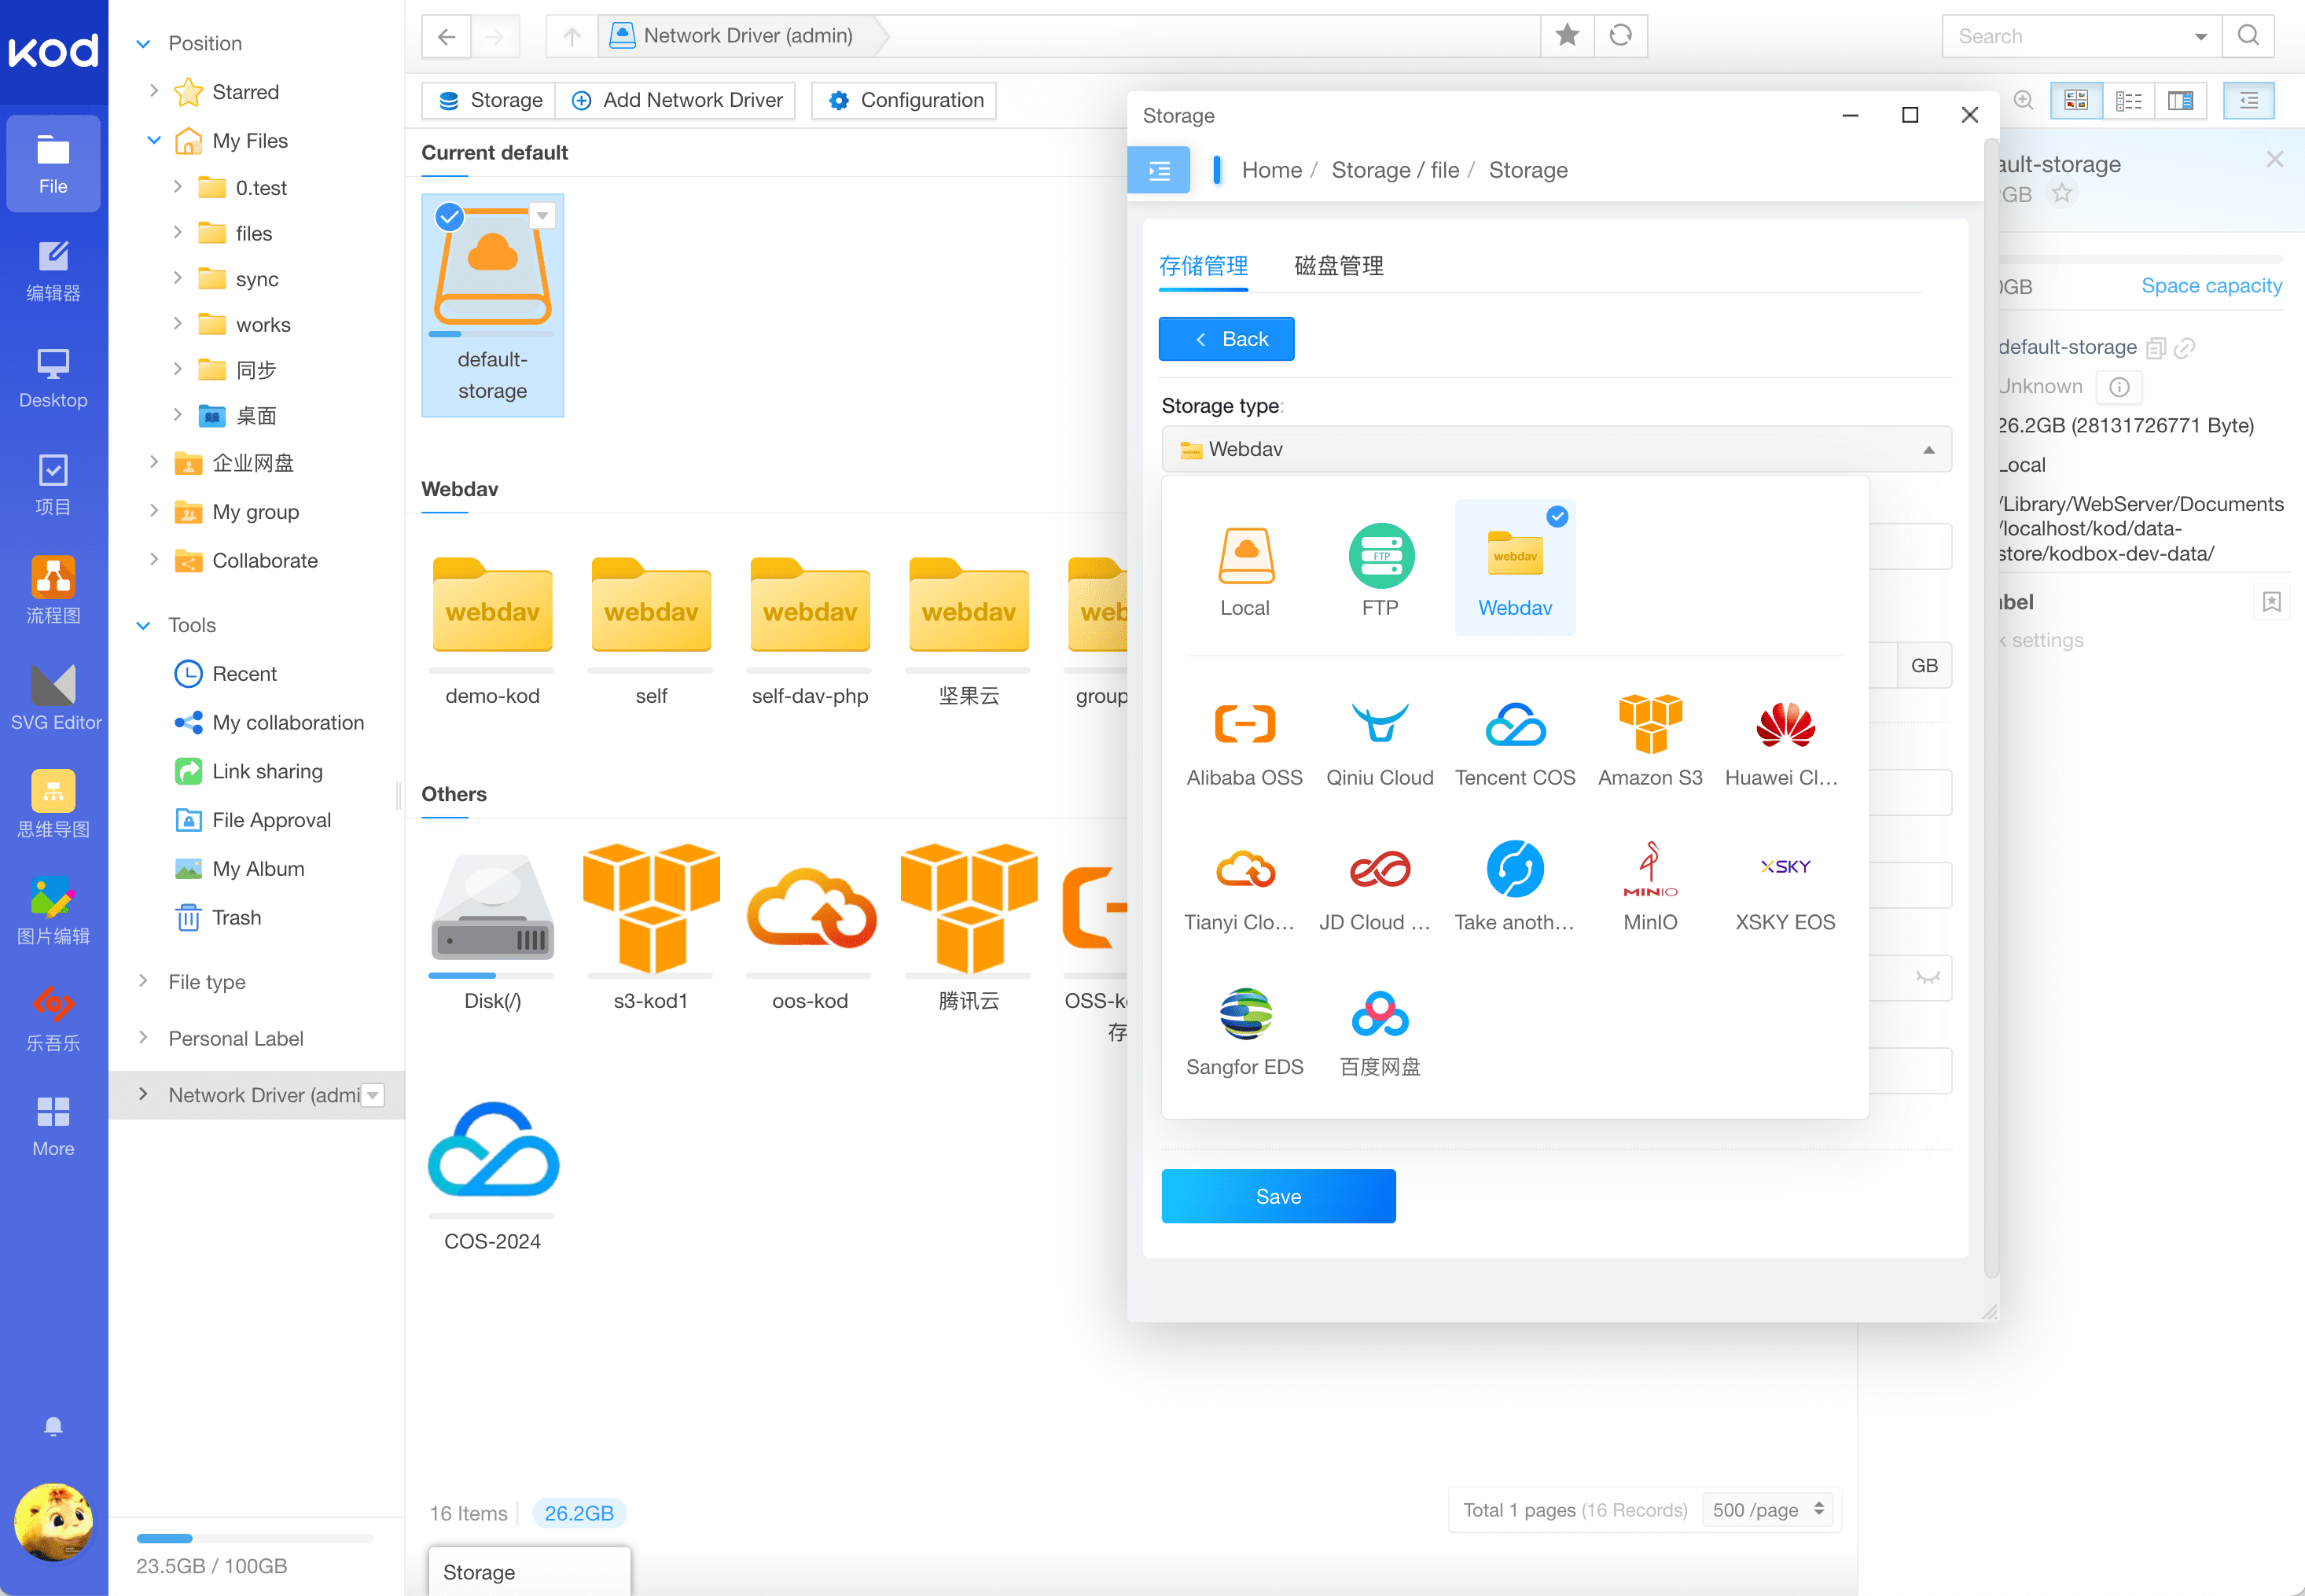
Task: Deselect the checked default-storage item
Action: coord(449,216)
